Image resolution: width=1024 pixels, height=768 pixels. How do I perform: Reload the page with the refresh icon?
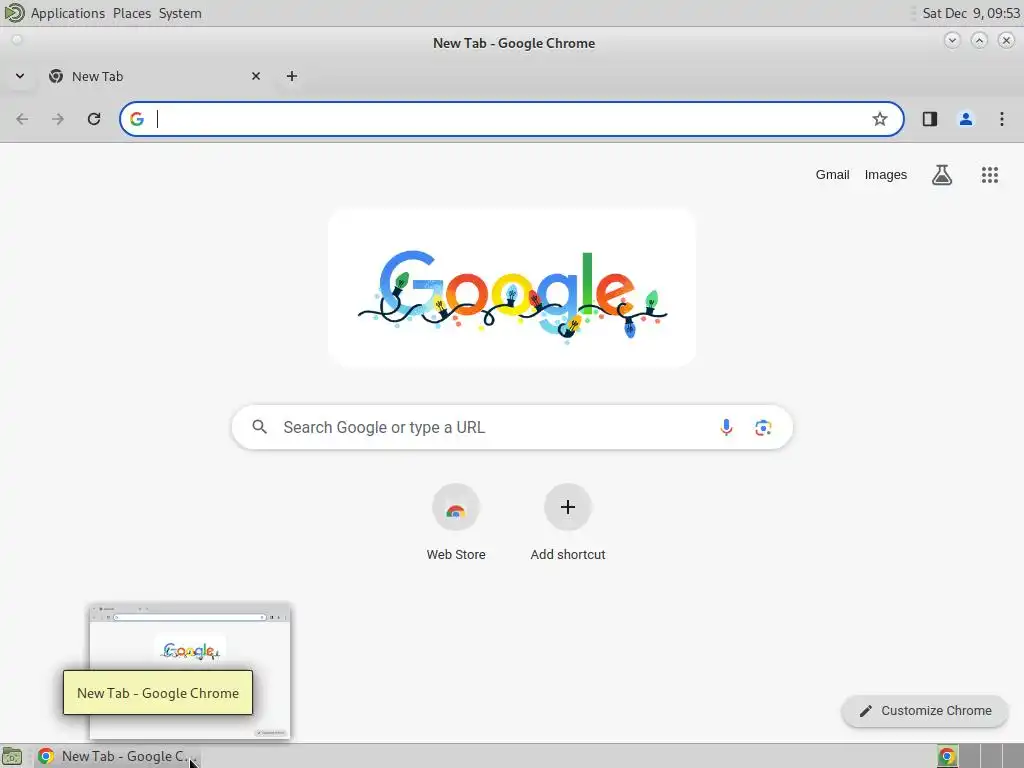(94, 119)
